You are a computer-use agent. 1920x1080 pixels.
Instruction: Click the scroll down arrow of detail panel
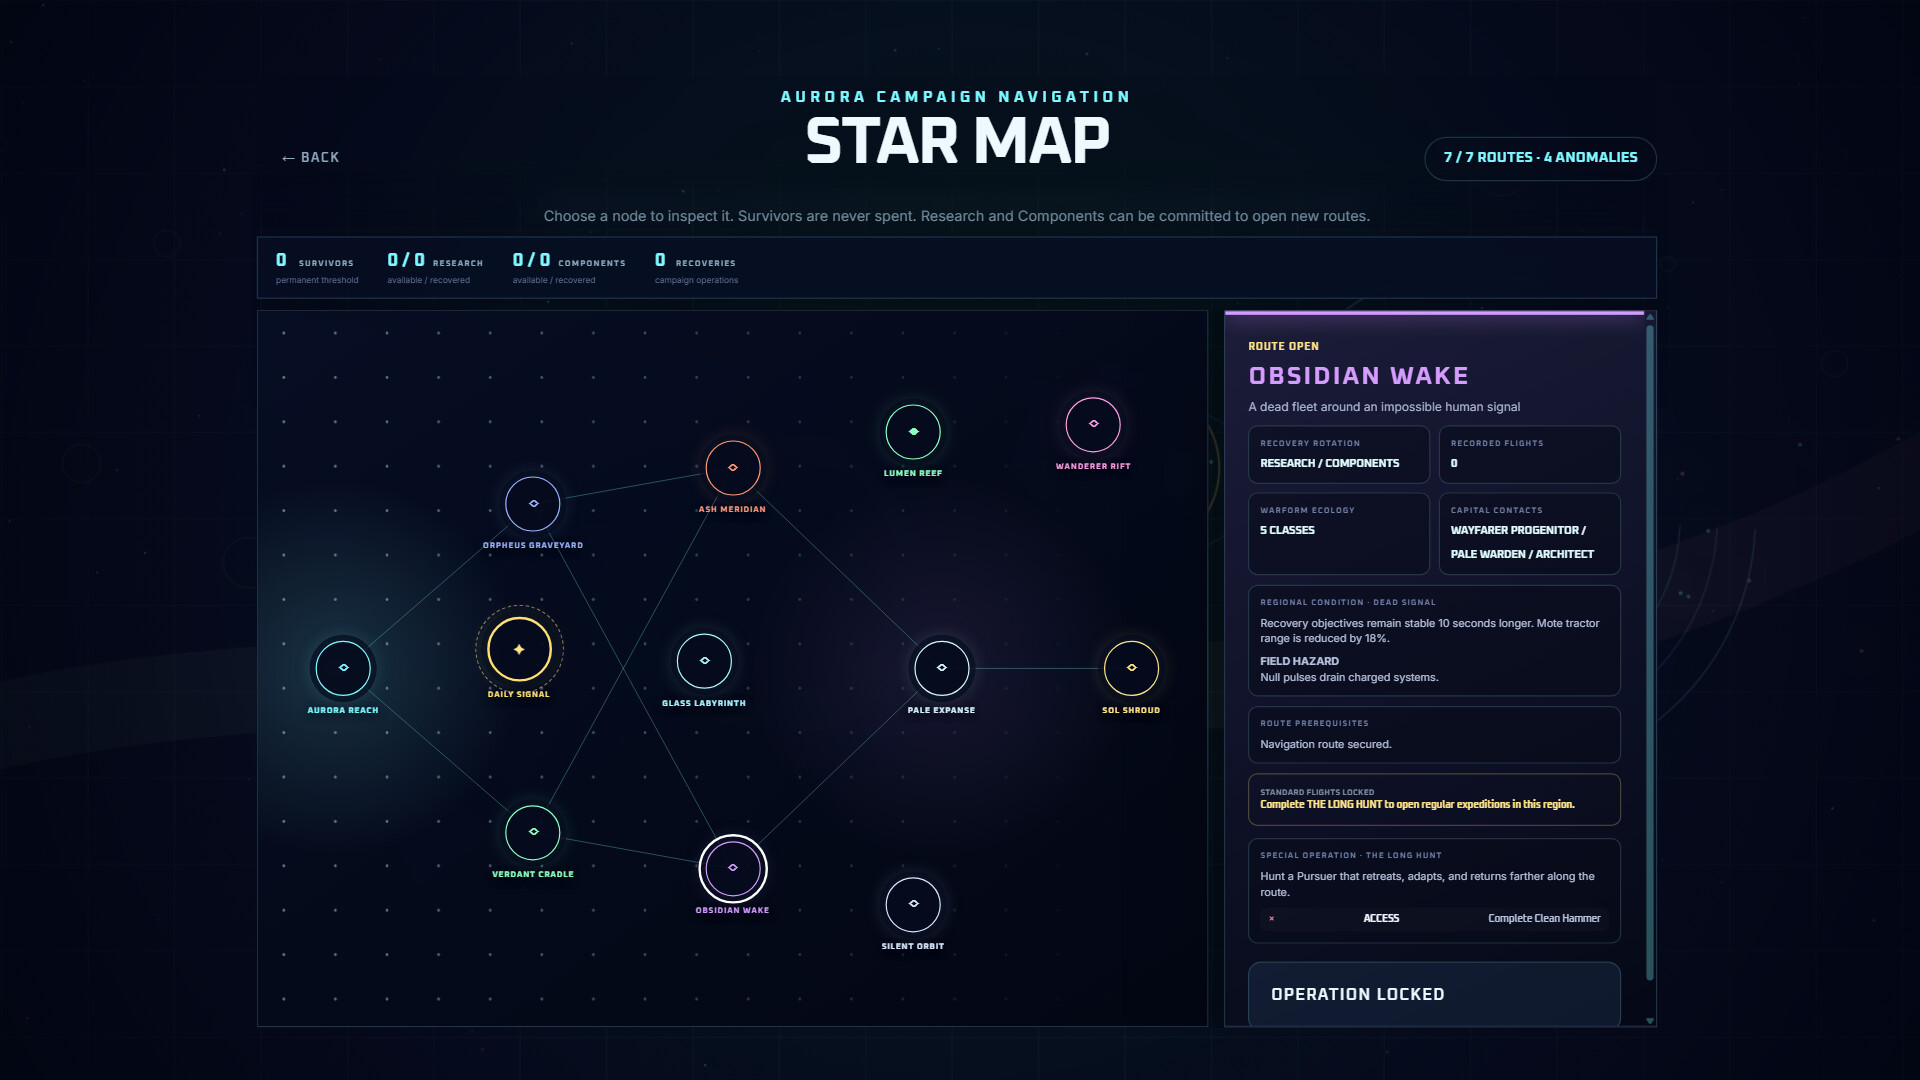1650,1021
